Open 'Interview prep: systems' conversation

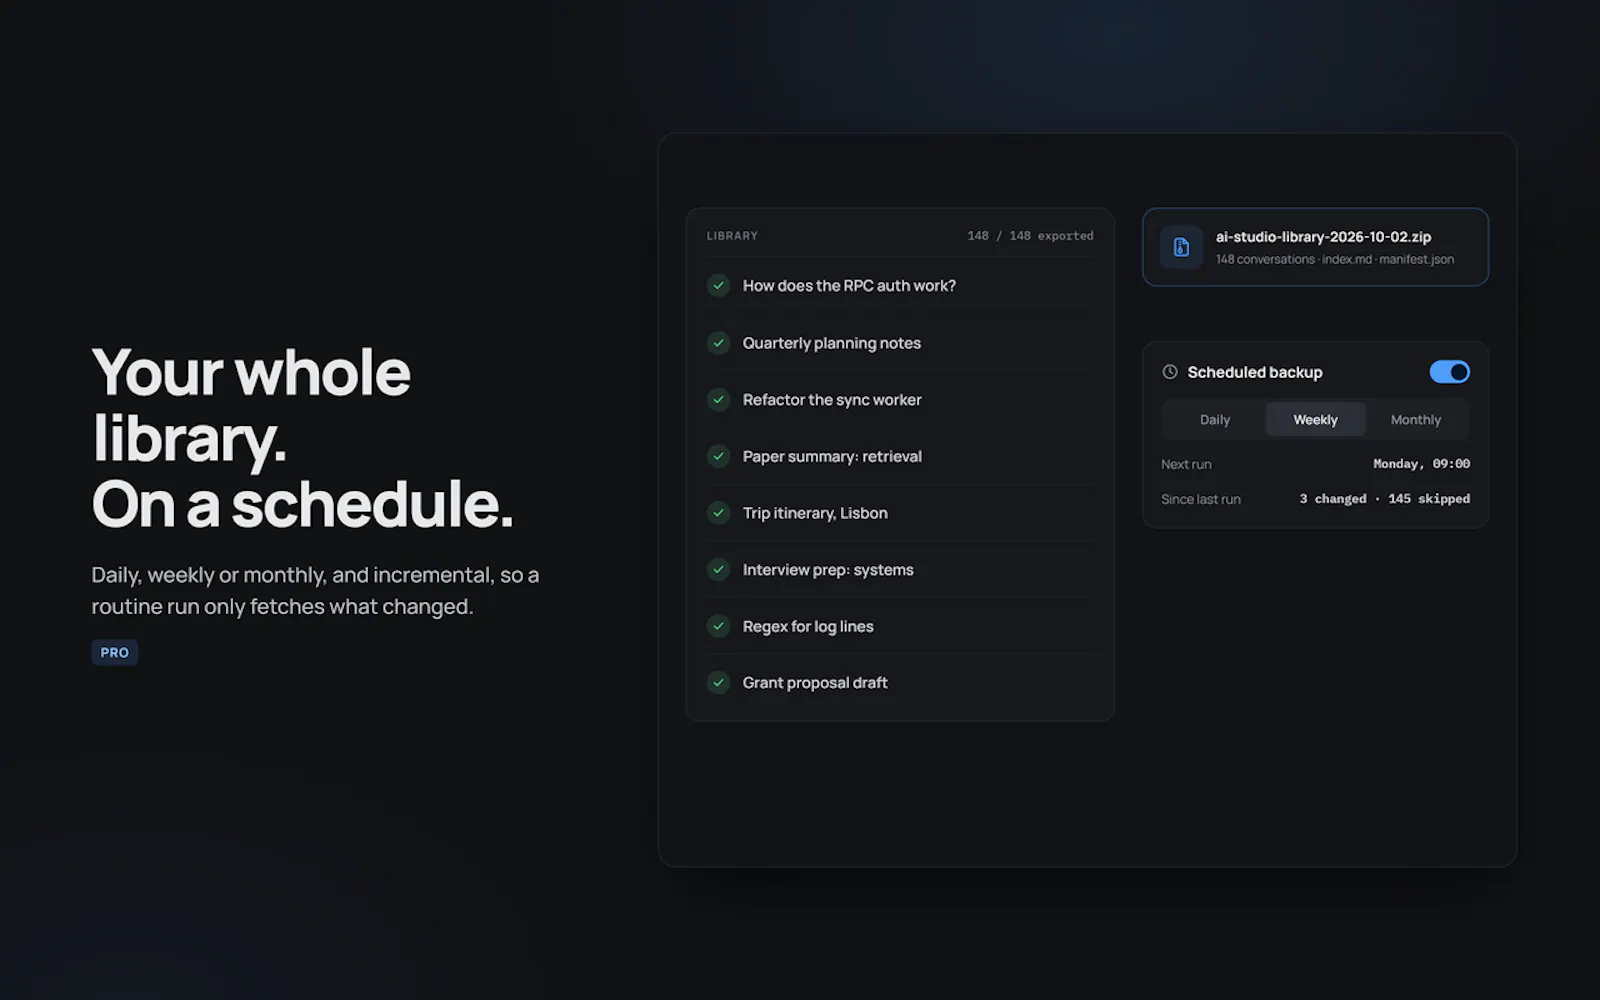828,570
